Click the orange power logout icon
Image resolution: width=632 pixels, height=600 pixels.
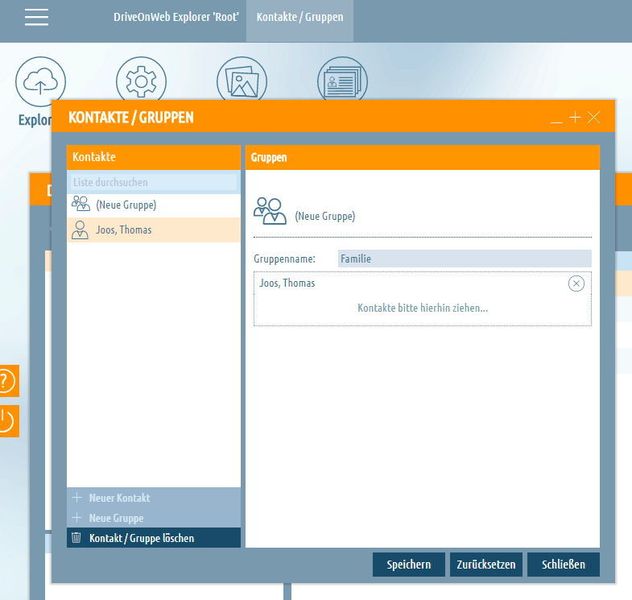click(9, 421)
